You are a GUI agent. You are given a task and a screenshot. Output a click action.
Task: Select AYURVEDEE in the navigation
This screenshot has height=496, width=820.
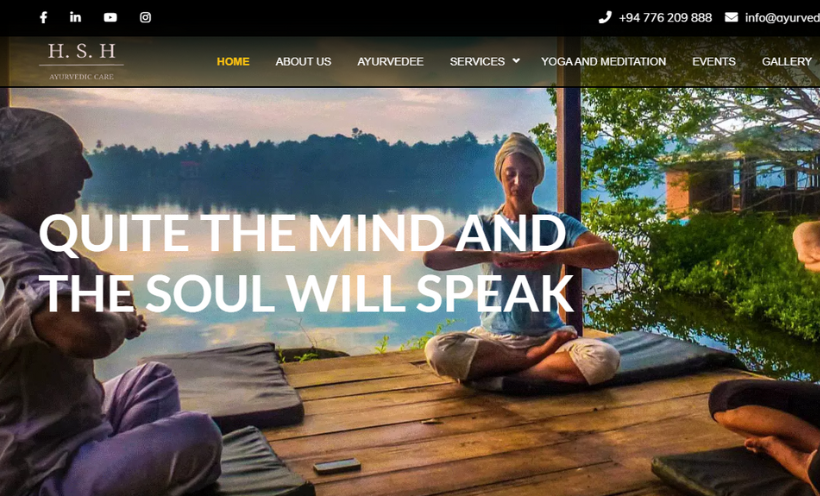pos(390,62)
